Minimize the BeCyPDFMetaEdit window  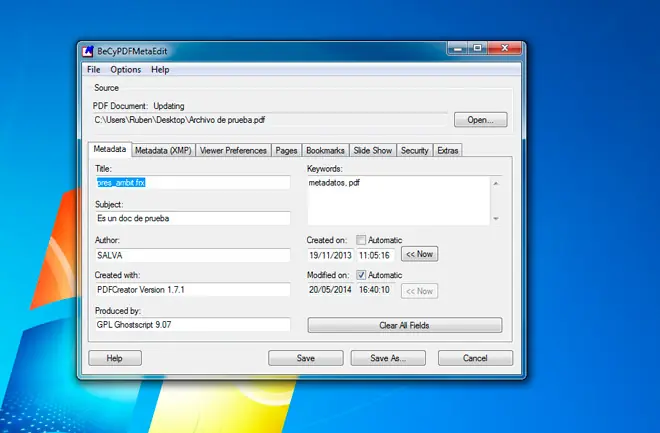(x=458, y=48)
